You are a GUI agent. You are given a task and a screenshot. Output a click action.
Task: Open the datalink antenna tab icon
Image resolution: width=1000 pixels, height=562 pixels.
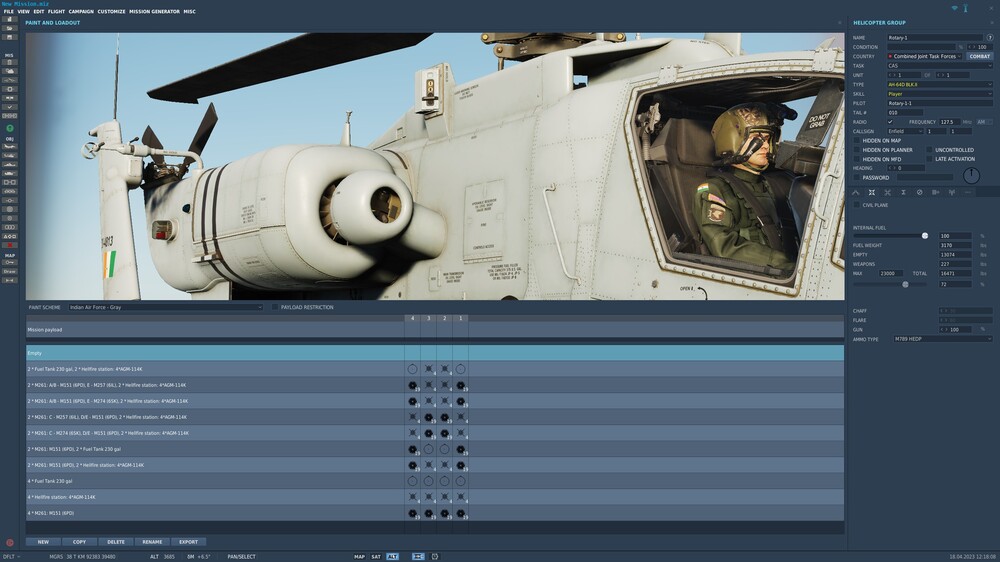click(x=952, y=193)
